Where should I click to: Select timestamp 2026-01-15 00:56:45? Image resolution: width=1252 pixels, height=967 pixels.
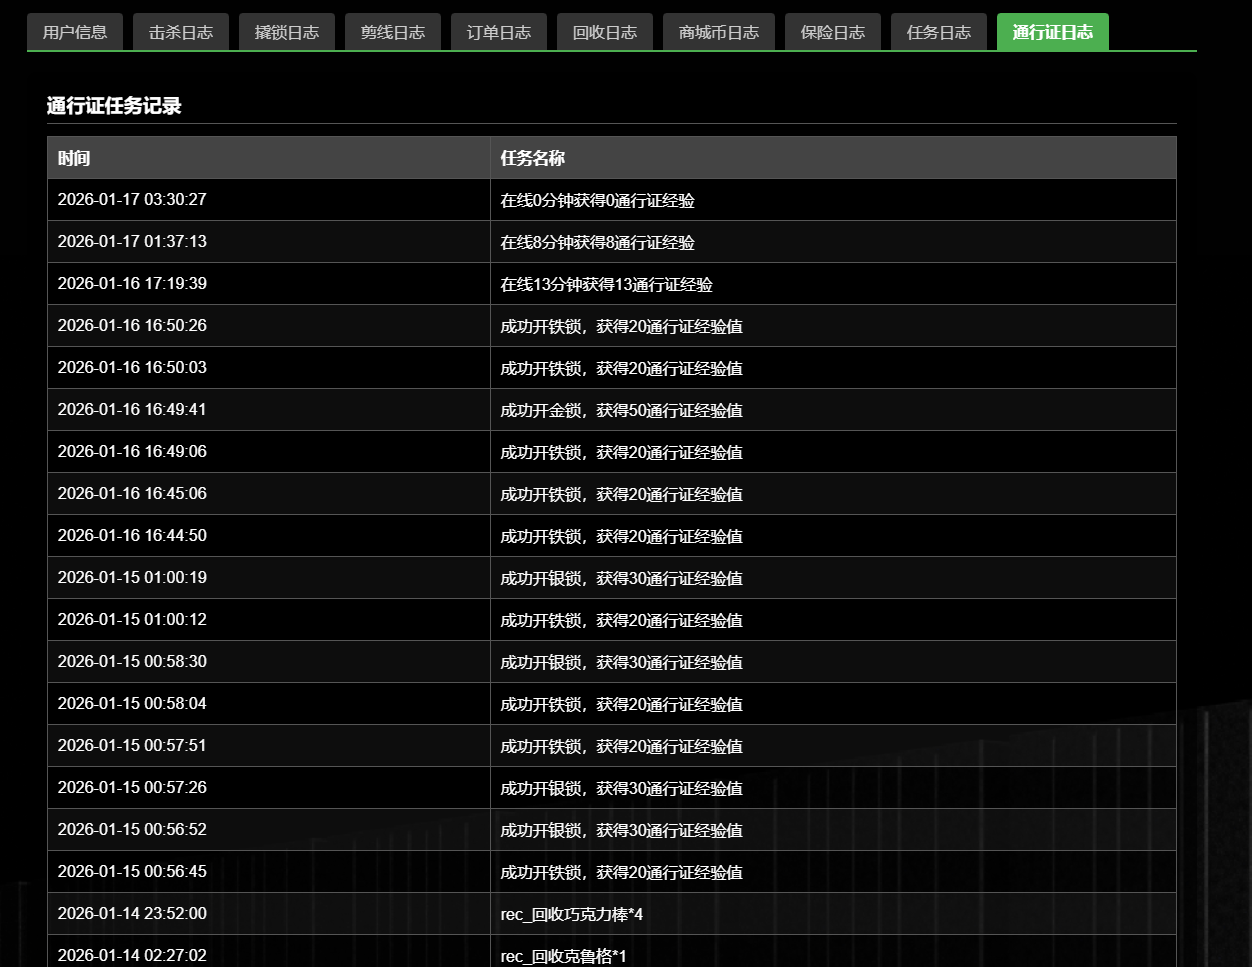pyautogui.click(x=132, y=871)
